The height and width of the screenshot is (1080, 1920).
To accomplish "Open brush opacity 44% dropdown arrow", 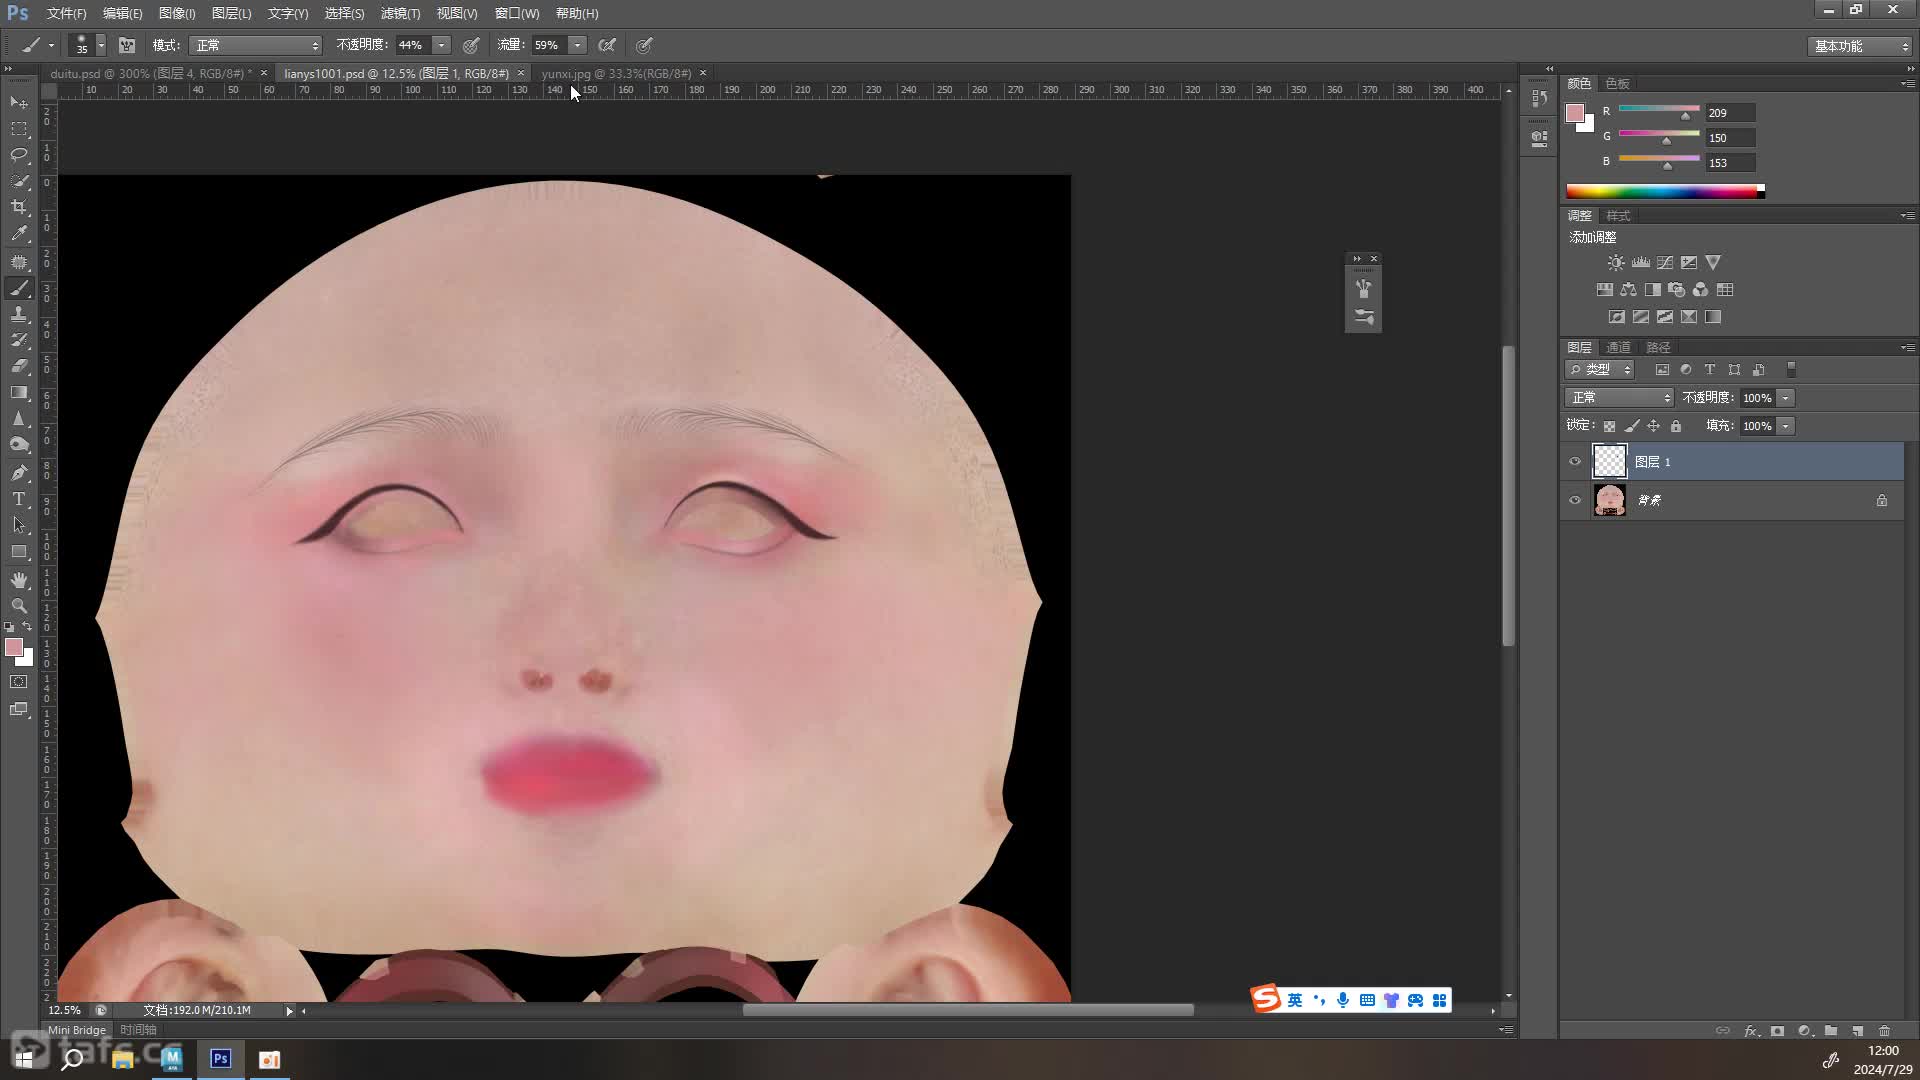I will 441,45.
